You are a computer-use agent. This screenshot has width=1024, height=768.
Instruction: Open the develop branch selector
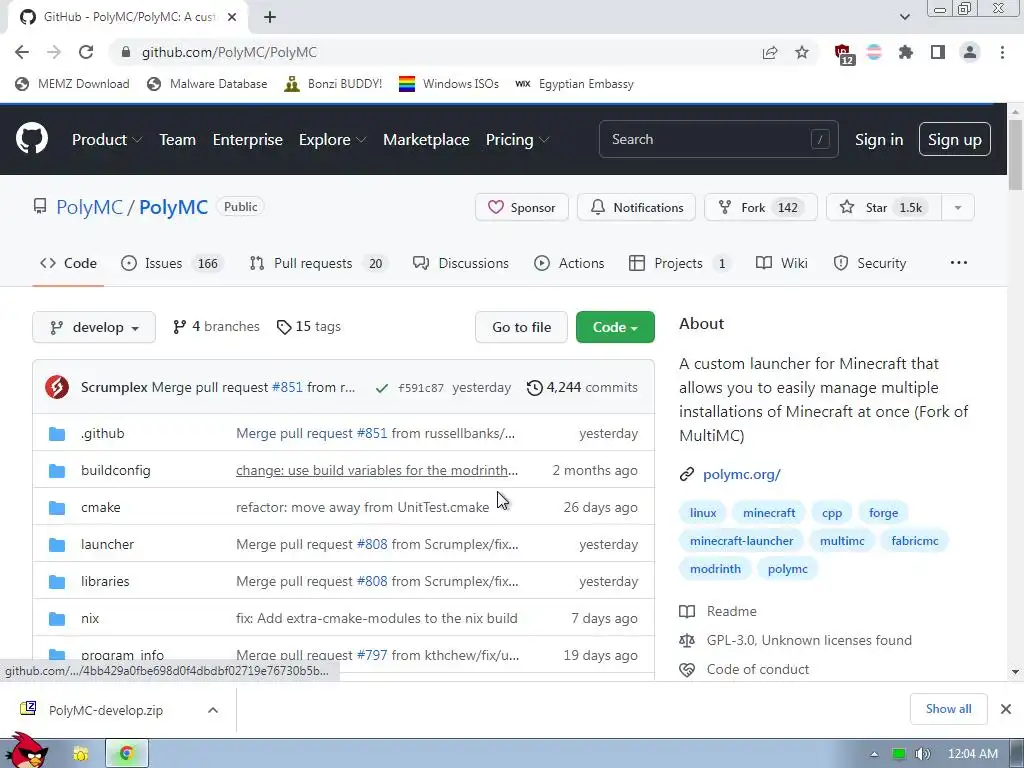click(x=94, y=327)
